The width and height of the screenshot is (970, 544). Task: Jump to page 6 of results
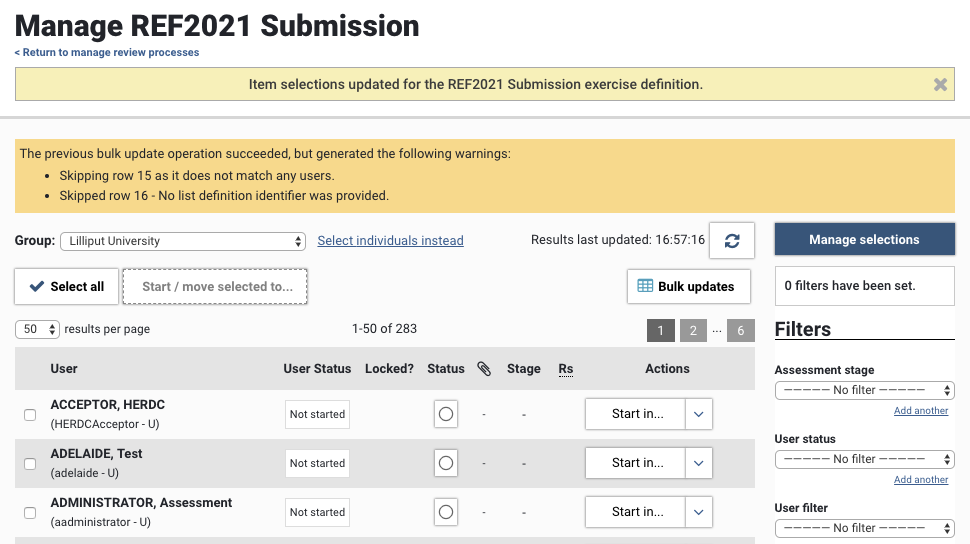point(740,330)
